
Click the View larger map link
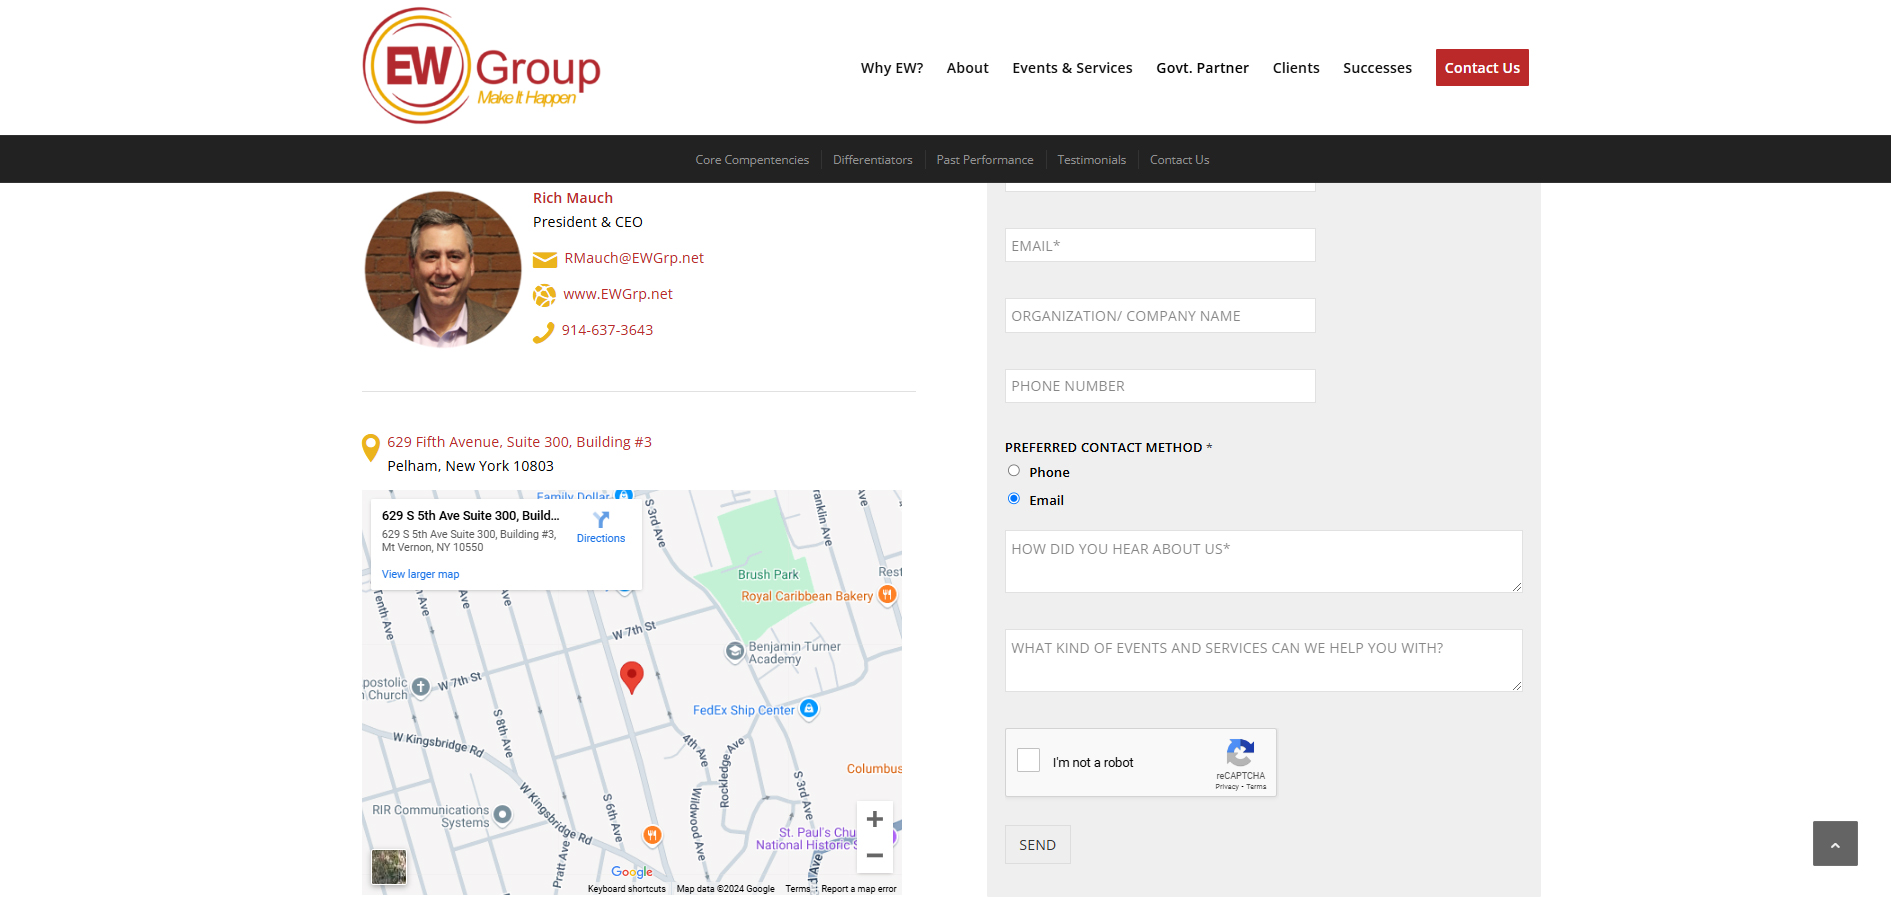click(421, 574)
